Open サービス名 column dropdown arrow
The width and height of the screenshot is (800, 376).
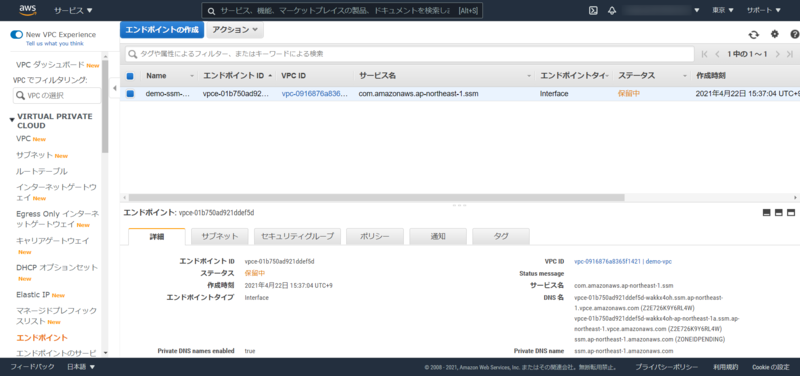(x=530, y=76)
